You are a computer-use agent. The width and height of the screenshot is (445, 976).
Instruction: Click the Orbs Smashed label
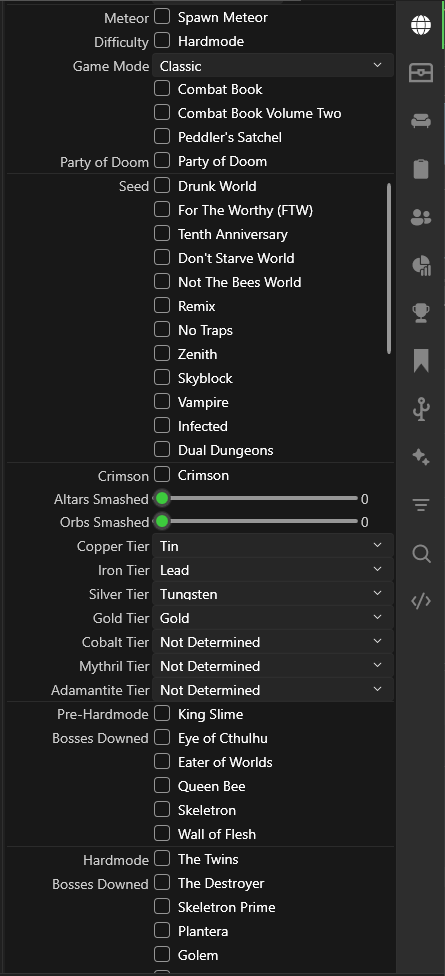click(x=105, y=522)
